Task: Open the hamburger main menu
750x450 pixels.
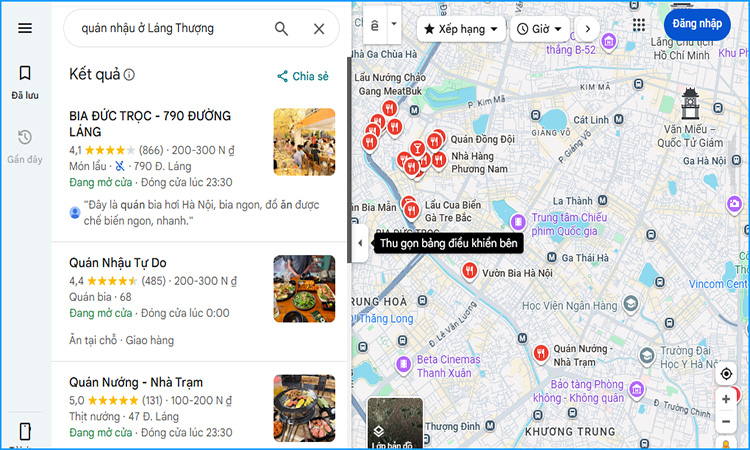Action: [x=25, y=28]
